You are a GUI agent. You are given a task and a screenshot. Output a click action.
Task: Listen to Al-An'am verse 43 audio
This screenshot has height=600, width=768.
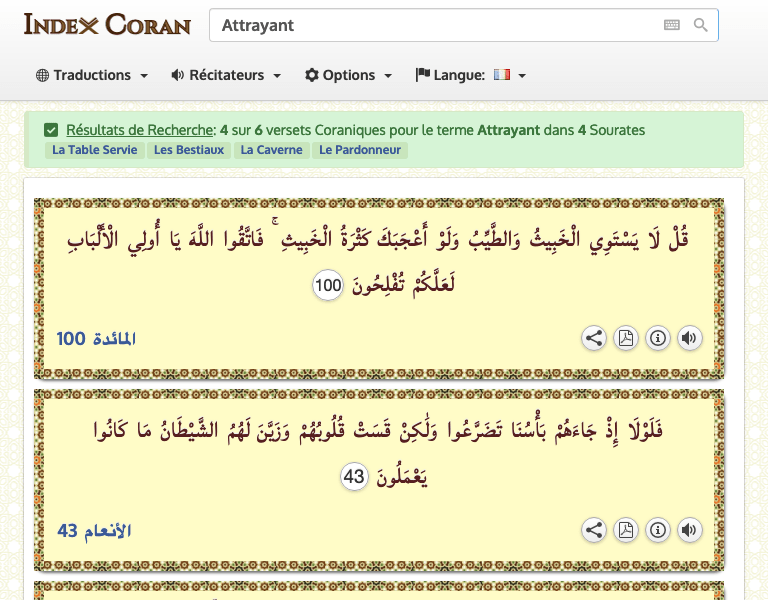(689, 530)
